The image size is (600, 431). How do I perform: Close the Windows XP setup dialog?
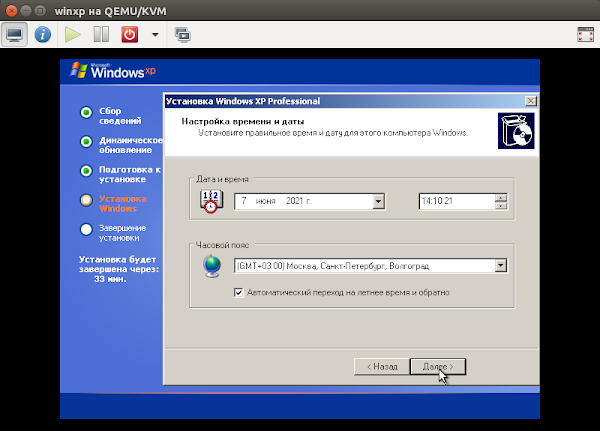(531, 101)
